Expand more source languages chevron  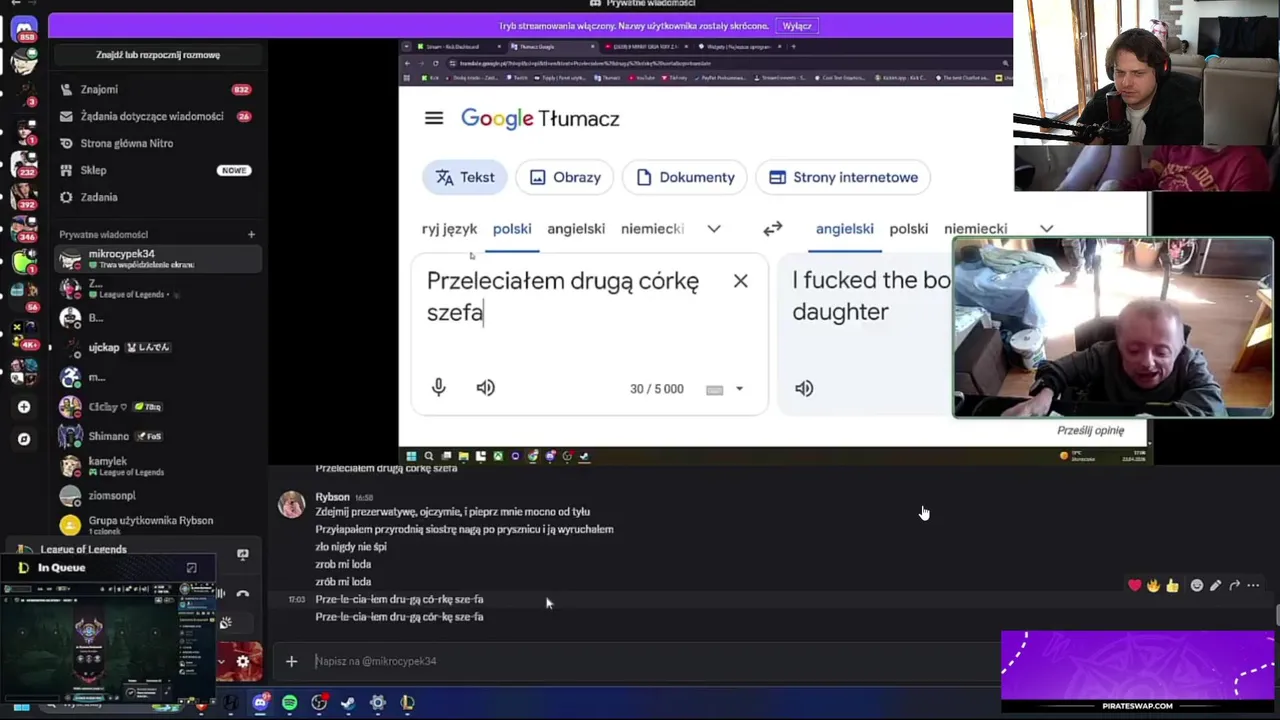[x=714, y=229]
